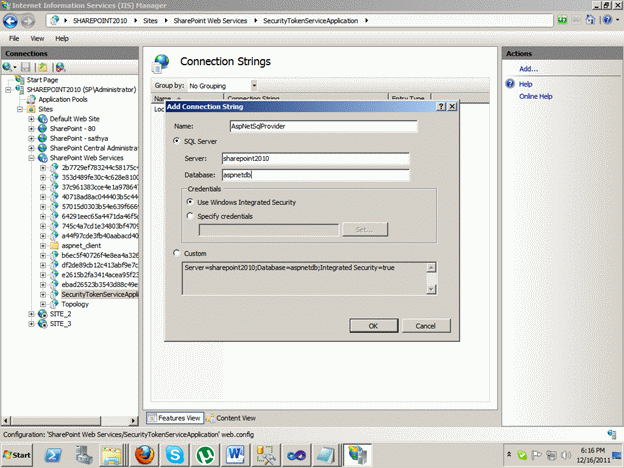The width and height of the screenshot is (624, 468).
Task: Click the Database input field
Action: (316, 175)
